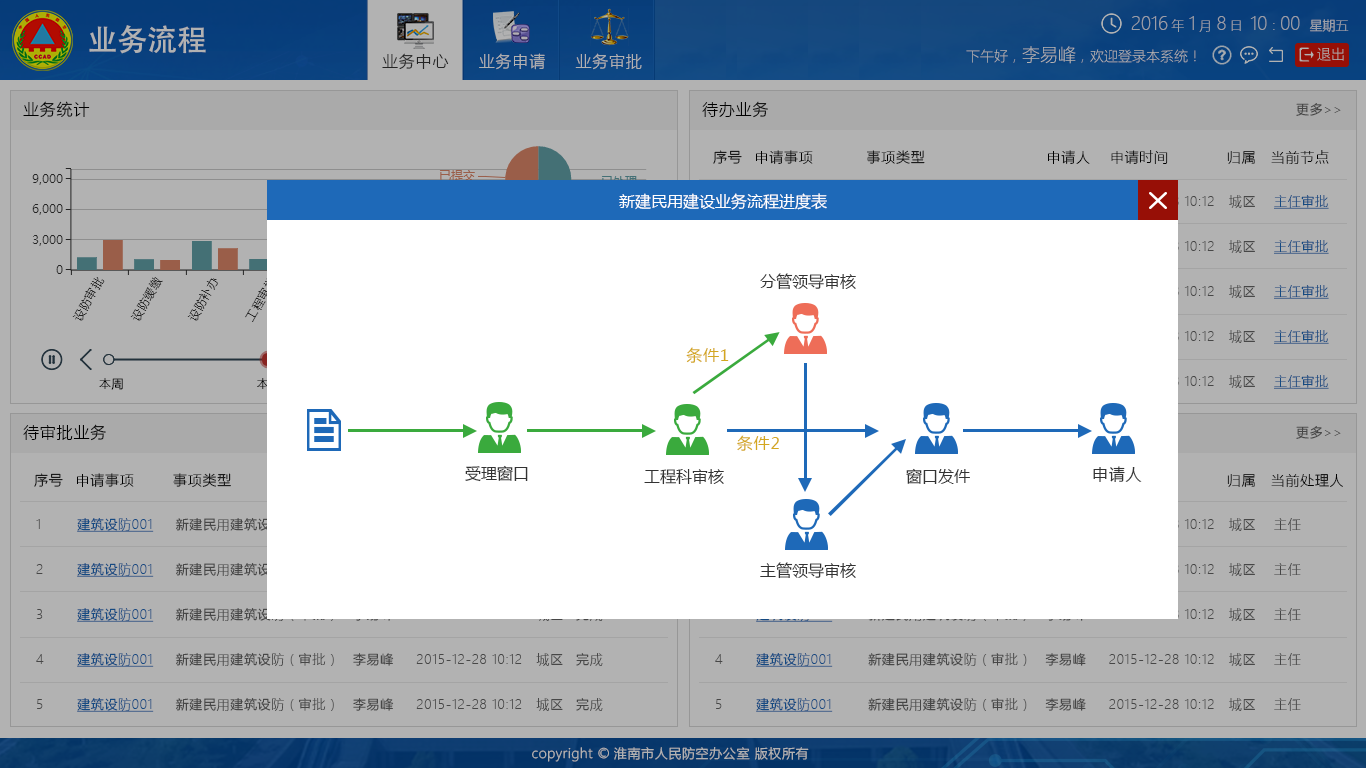Viewport: 1366px width, 768px height.
Task: Open 建筑设防001 in row 1 of 待审批业务
Action: 115,524
